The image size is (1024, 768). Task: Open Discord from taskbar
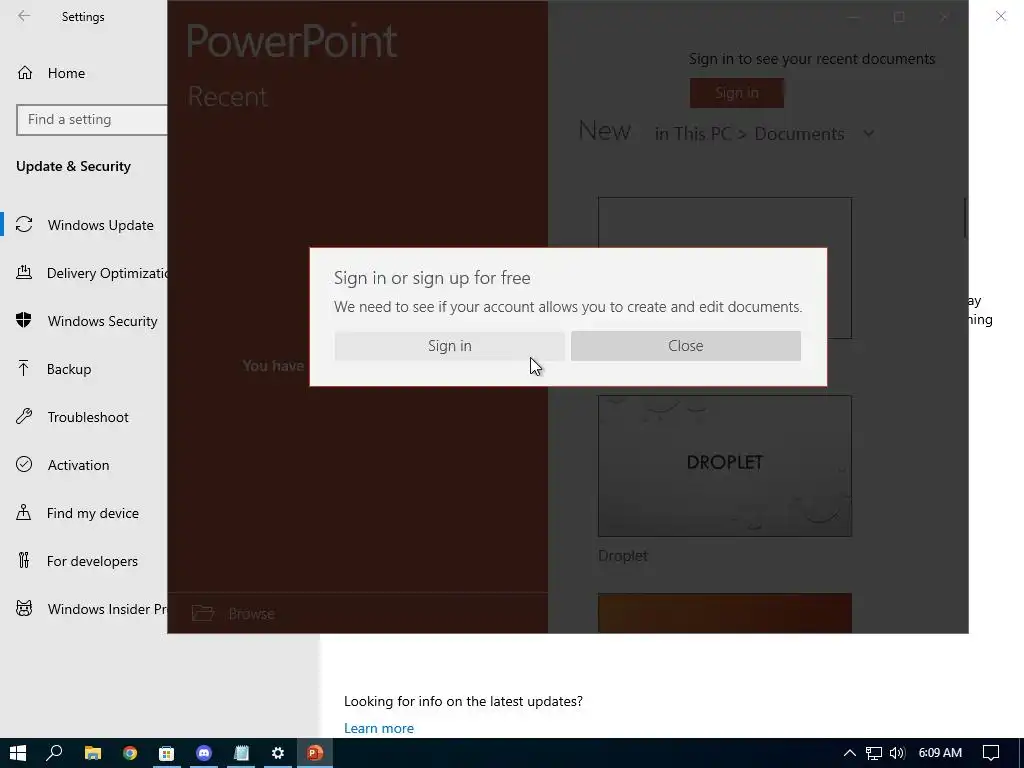[x=204, y=753]
